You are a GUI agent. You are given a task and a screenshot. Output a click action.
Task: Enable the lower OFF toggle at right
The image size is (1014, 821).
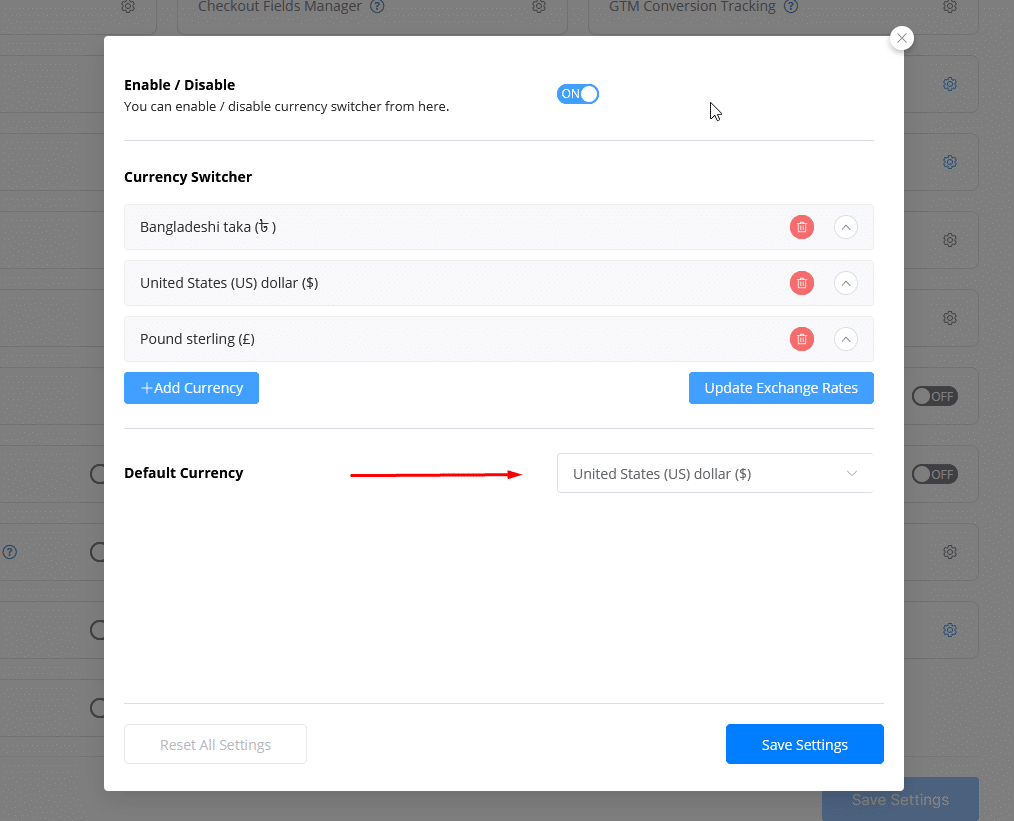(934, 474)
